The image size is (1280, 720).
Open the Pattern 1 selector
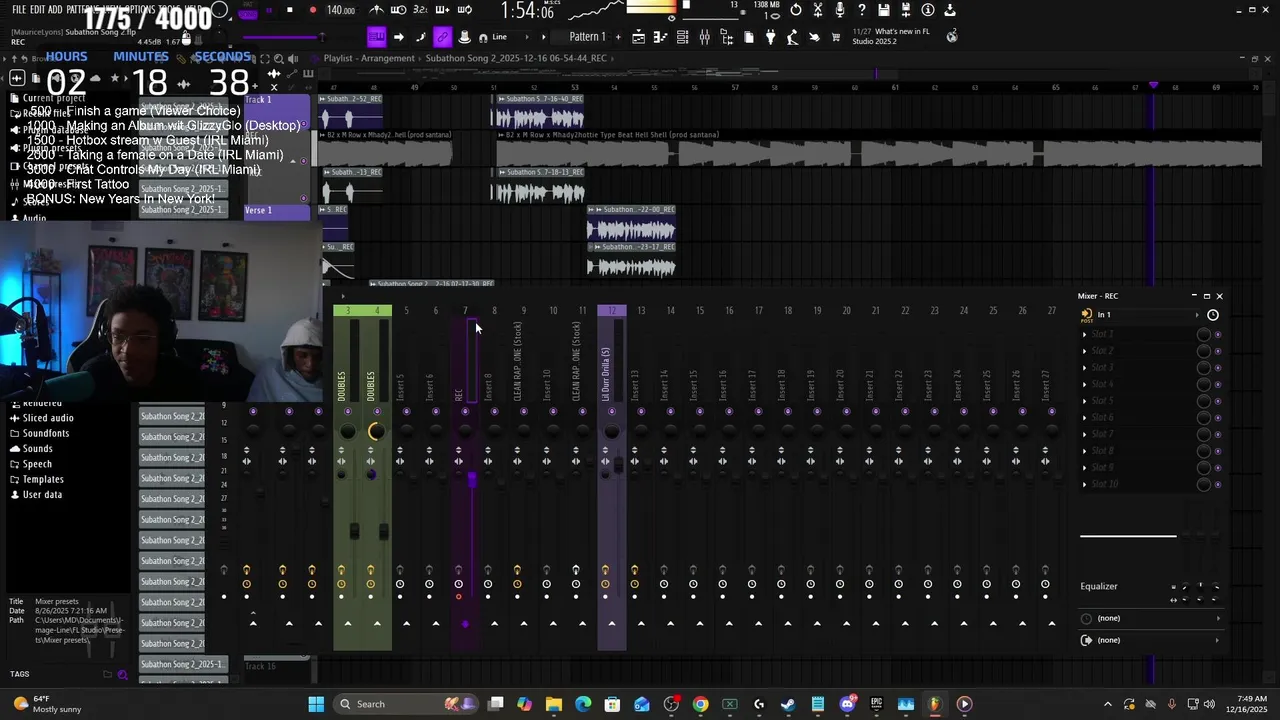coord(587,37)
